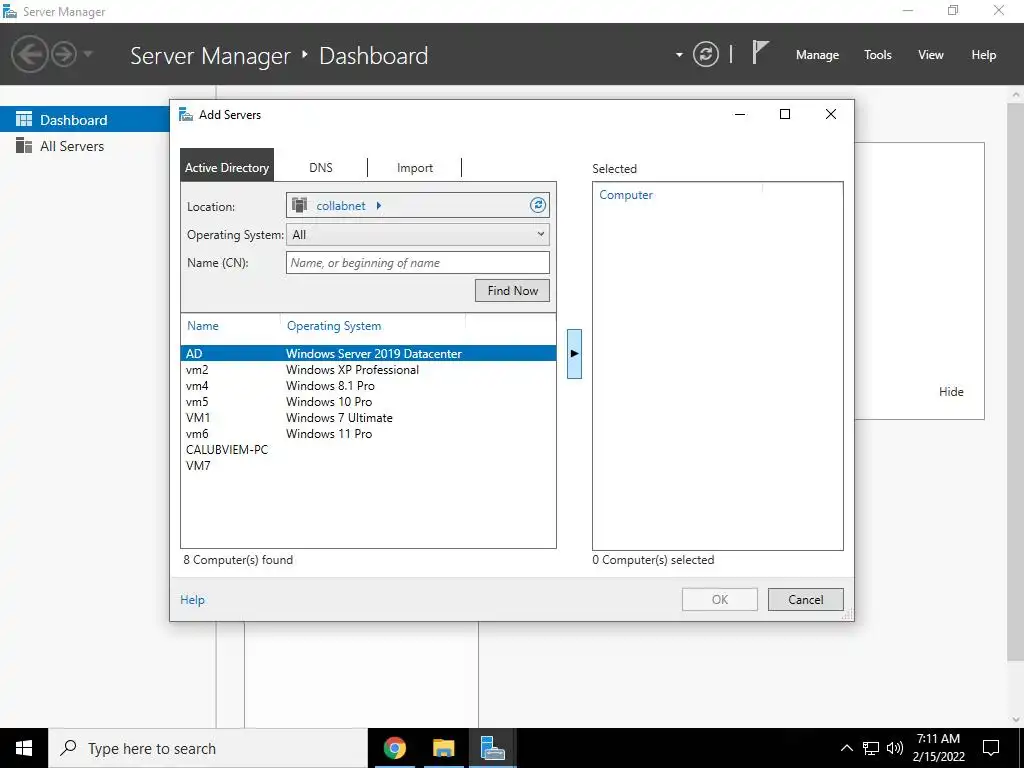Open File Explorer from the taskbar
1024x768 pixels.
[x=443, y=748]
